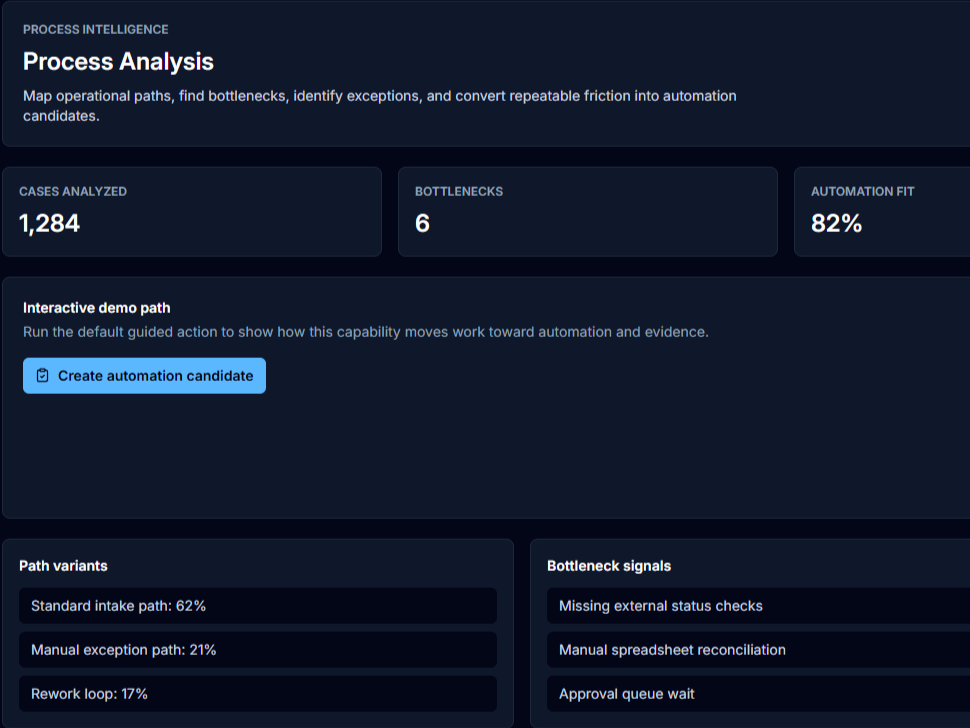Click the 'Run the default guided action' description
The width and height of the screenshot is (970, 728).
(x=366, y=332)
